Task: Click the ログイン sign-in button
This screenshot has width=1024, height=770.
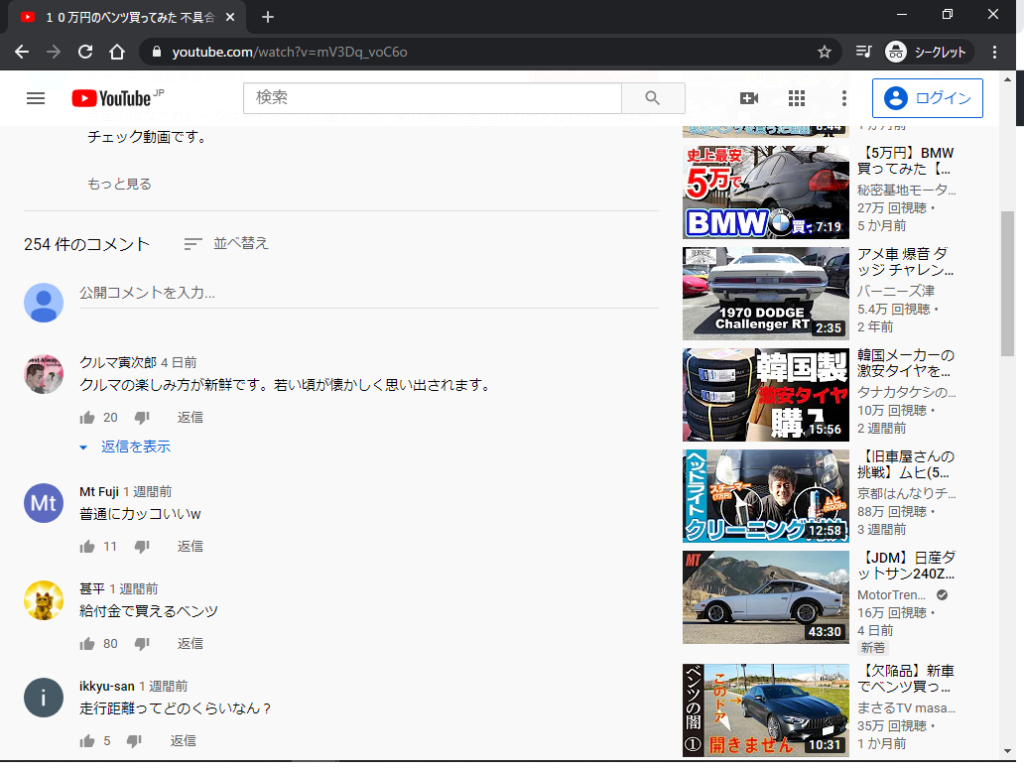Action: pyautogui.click(x=927, y=98)
